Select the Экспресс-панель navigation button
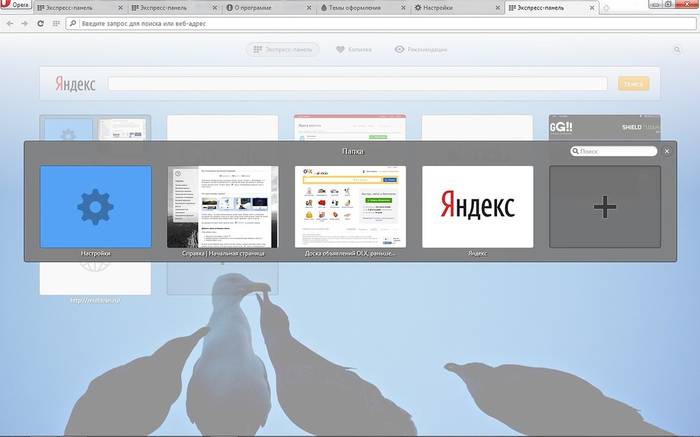 [283, 50]
